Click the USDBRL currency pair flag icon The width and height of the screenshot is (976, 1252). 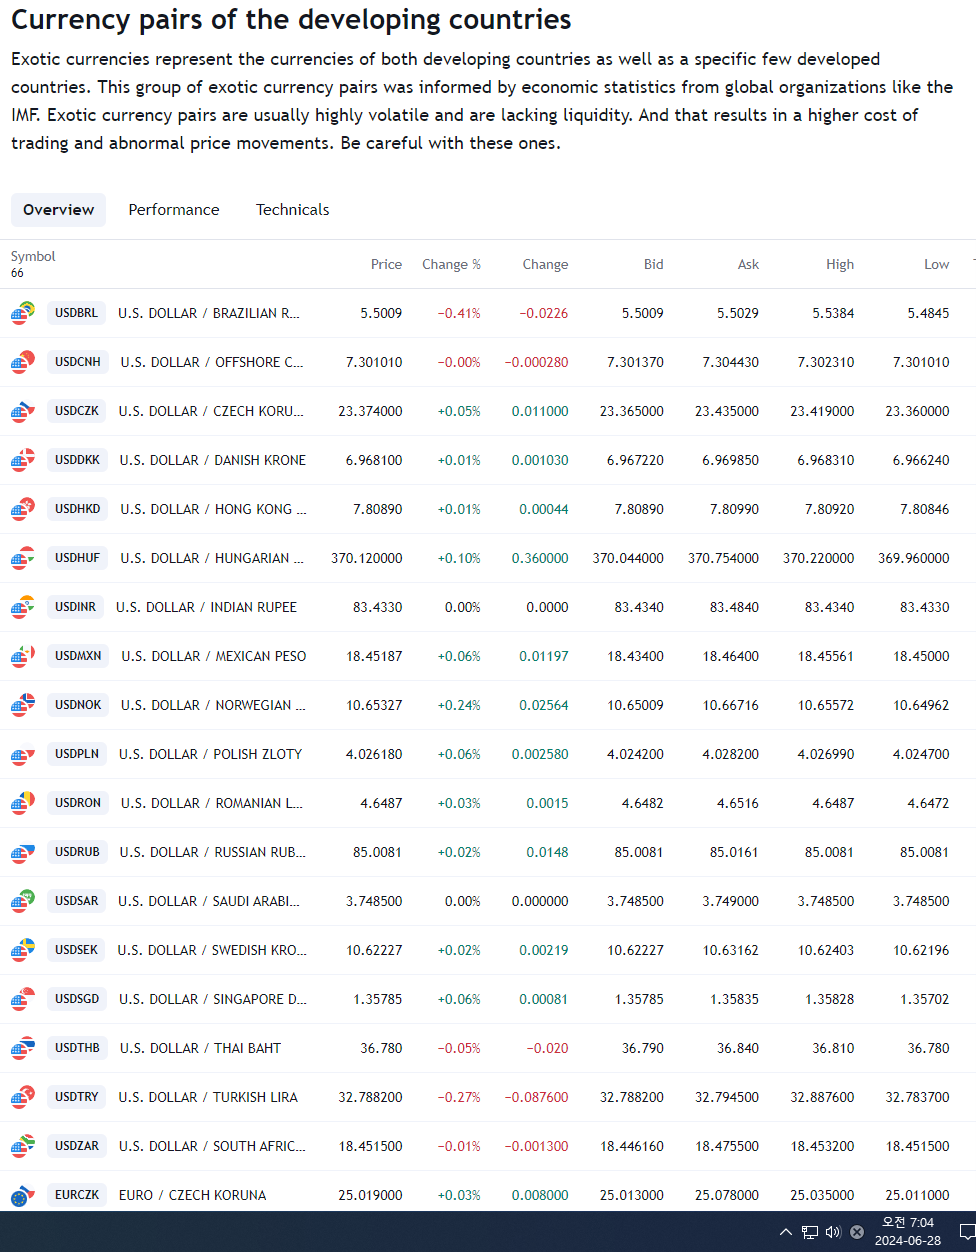click(x=23, y=313)
